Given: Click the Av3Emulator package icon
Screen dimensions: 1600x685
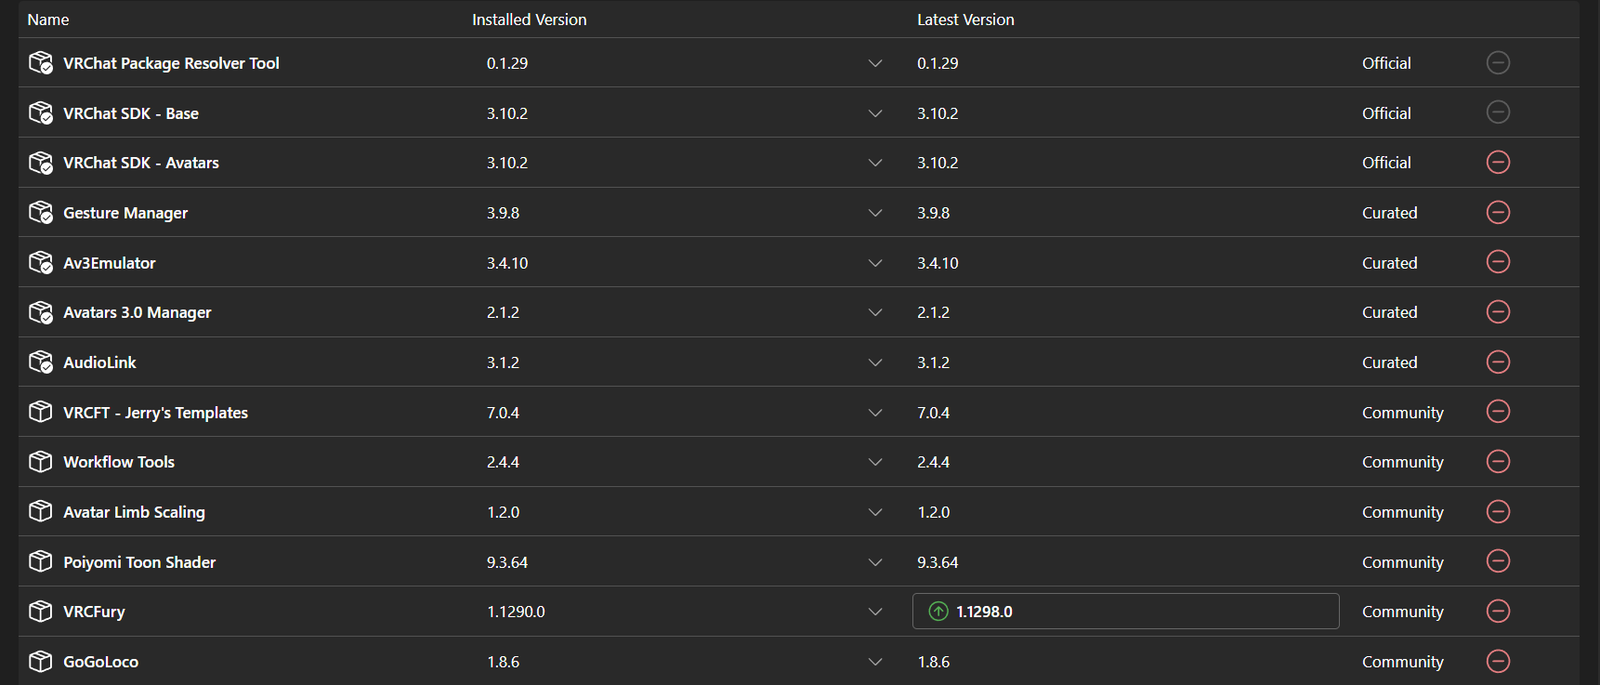Looking at the screenshot, I should [x=41, y=262].
